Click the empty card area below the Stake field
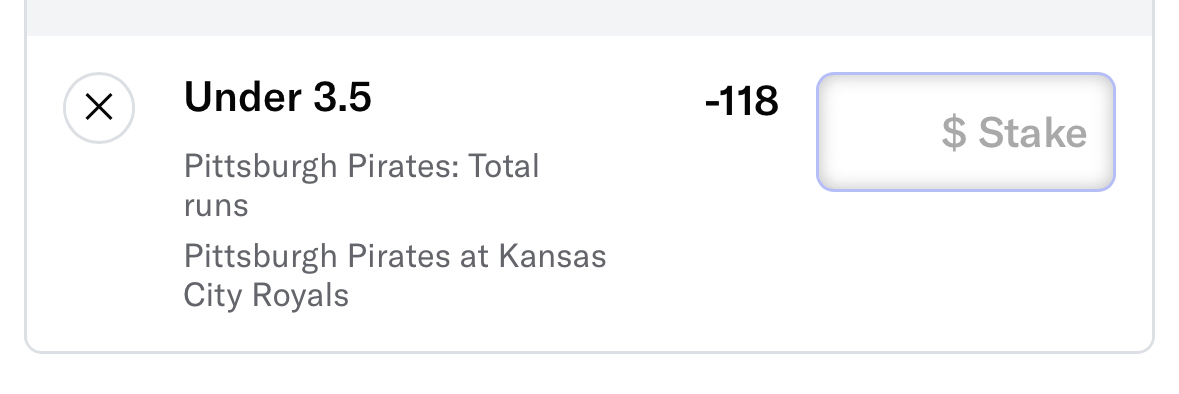The image size is (1179, 394). [965, 271]
